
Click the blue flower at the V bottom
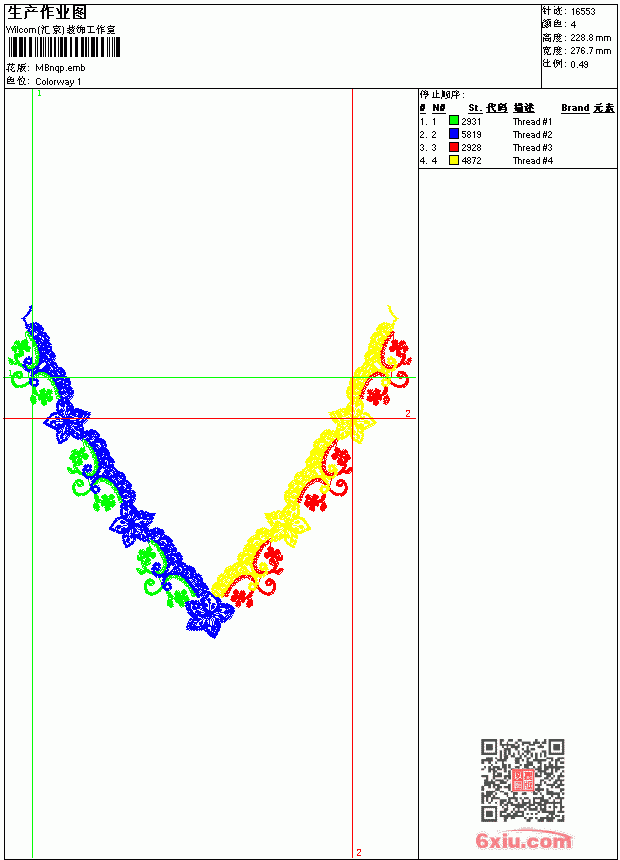[210, 616]
